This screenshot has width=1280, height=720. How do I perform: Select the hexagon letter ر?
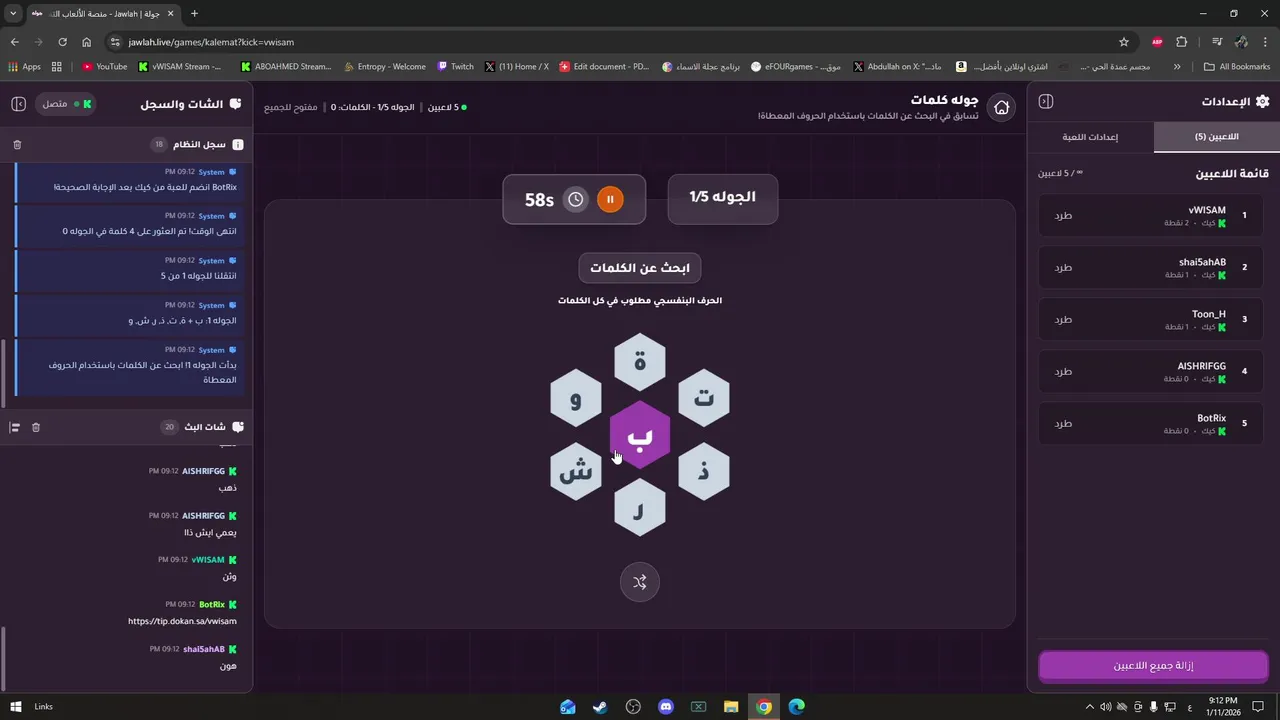640,508
